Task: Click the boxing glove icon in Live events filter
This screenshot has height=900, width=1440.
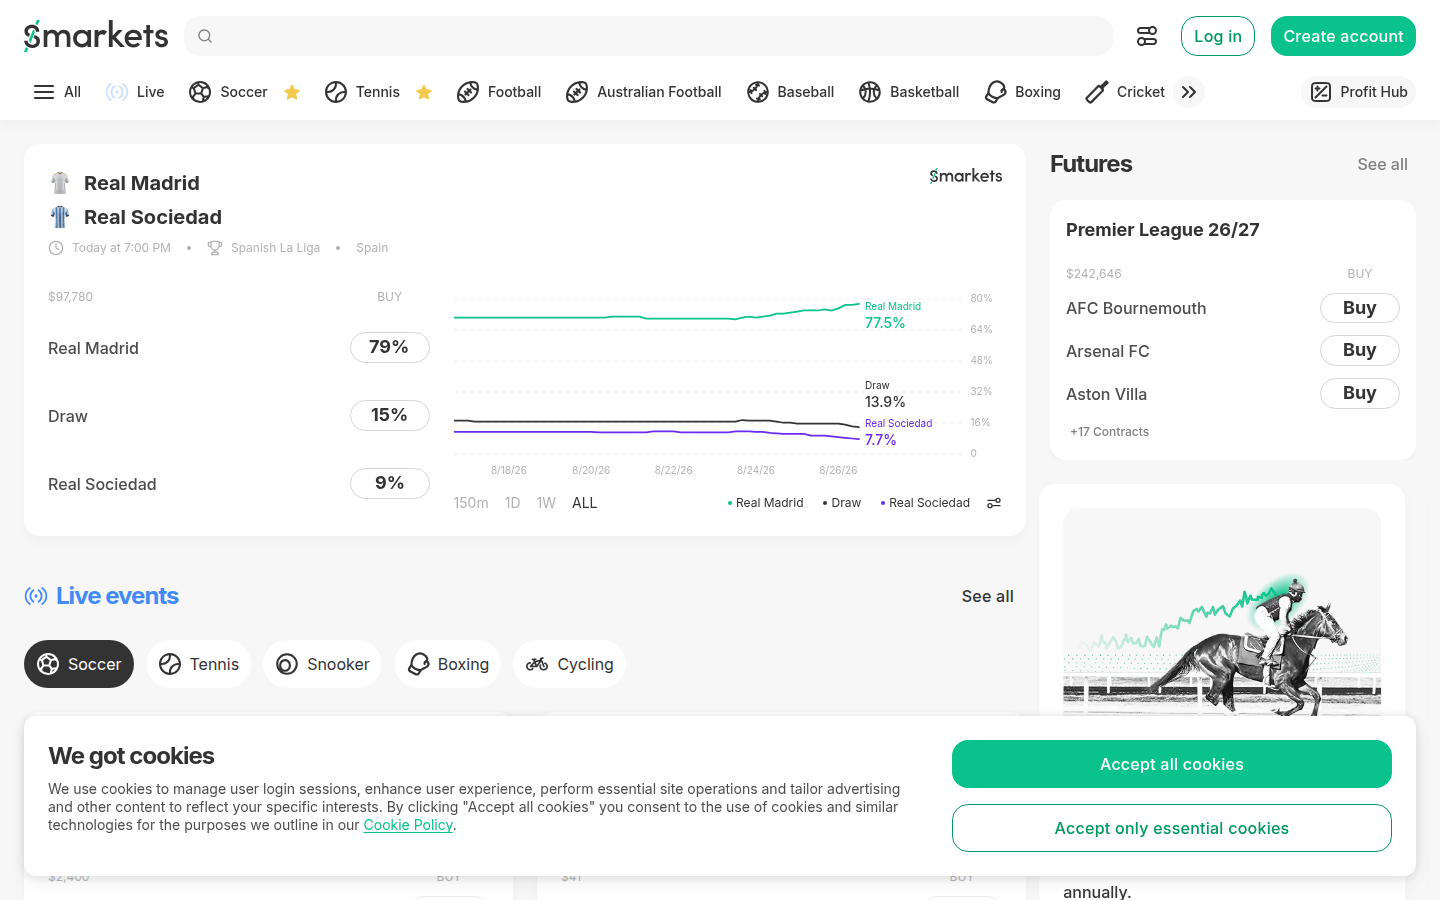Action: (x=418, y=664)
